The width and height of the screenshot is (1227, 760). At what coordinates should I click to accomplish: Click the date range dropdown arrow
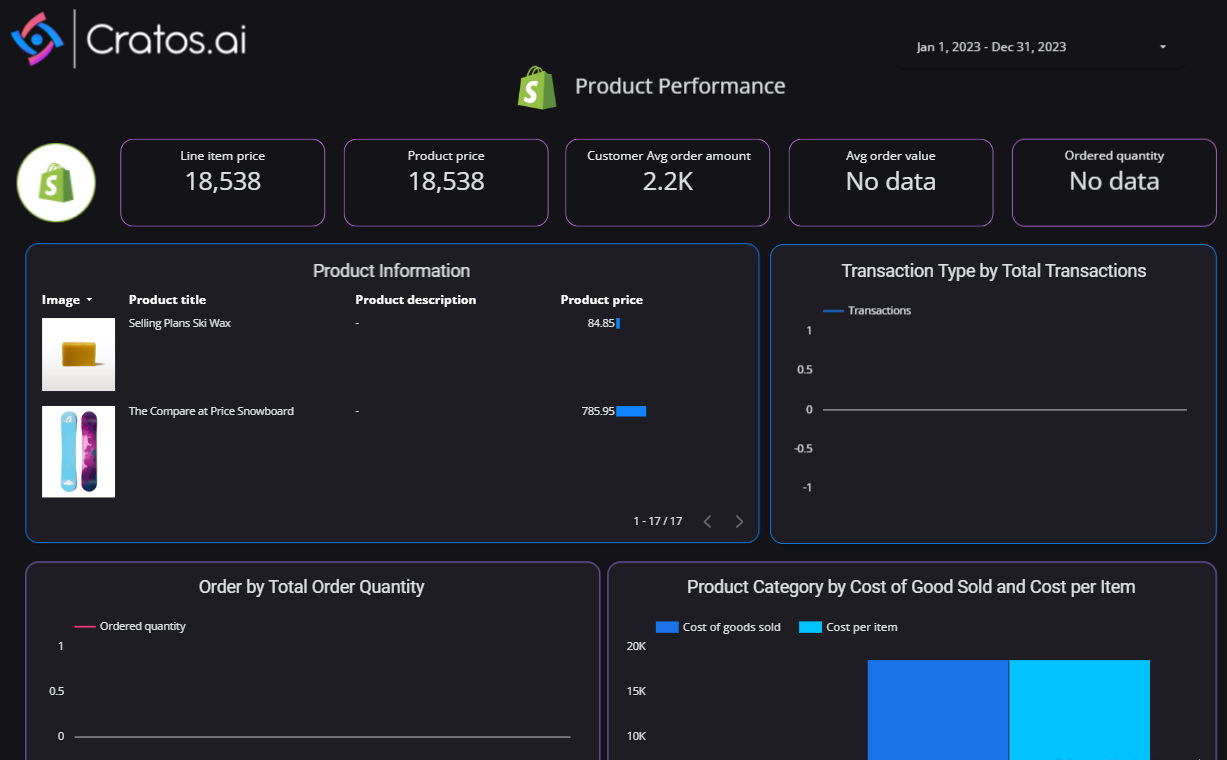coord(1162,47)
